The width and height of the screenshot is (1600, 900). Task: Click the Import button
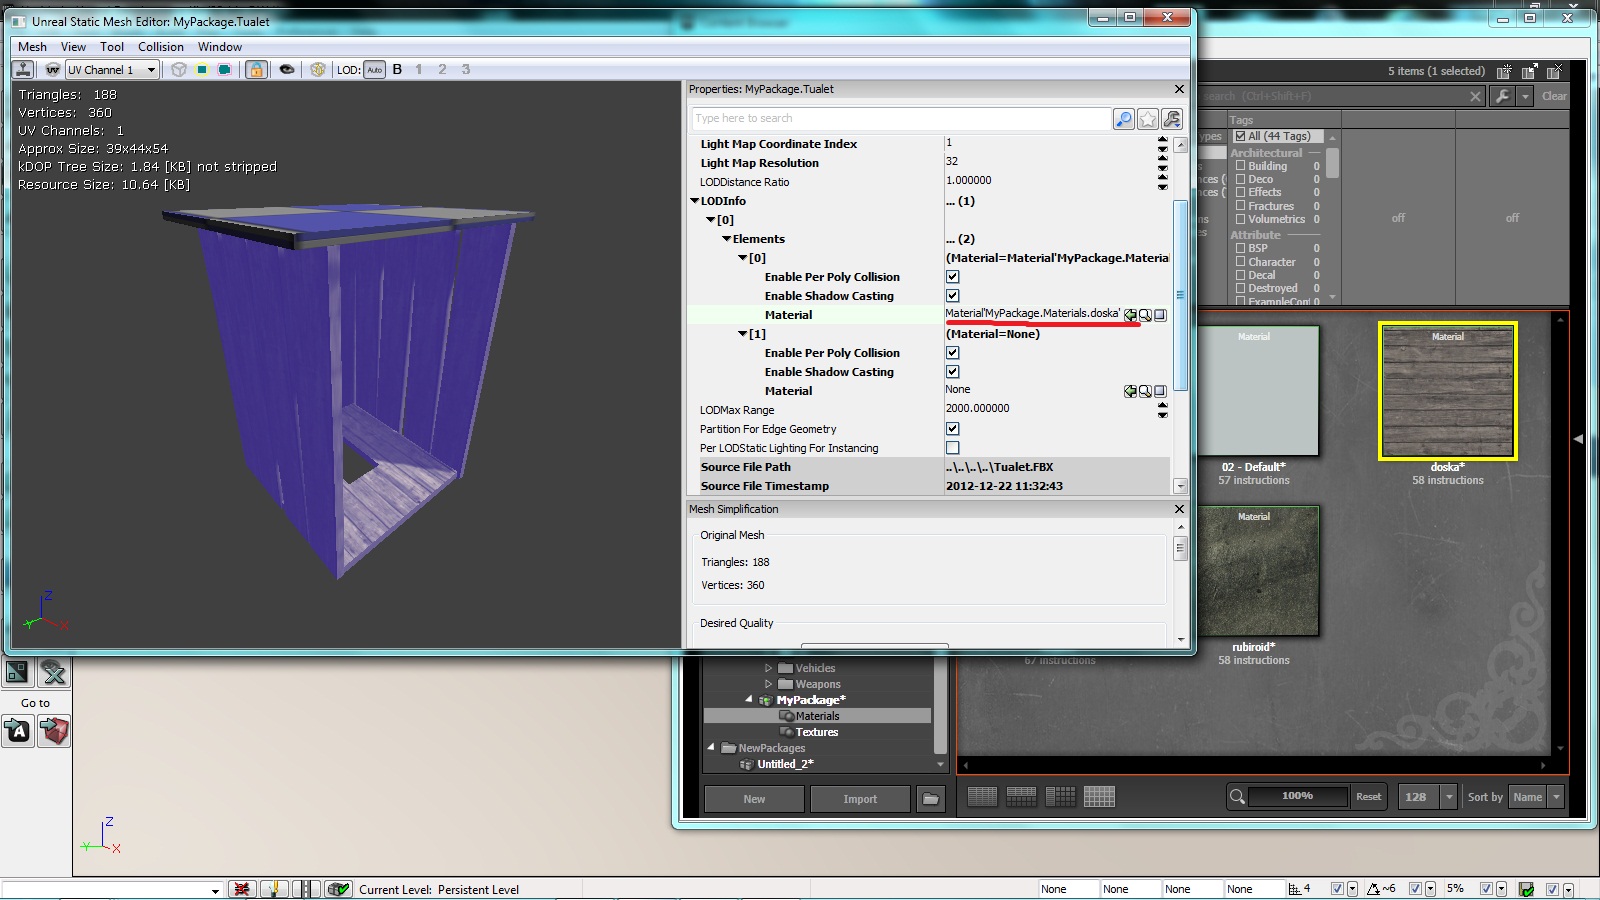coord(859,799)
